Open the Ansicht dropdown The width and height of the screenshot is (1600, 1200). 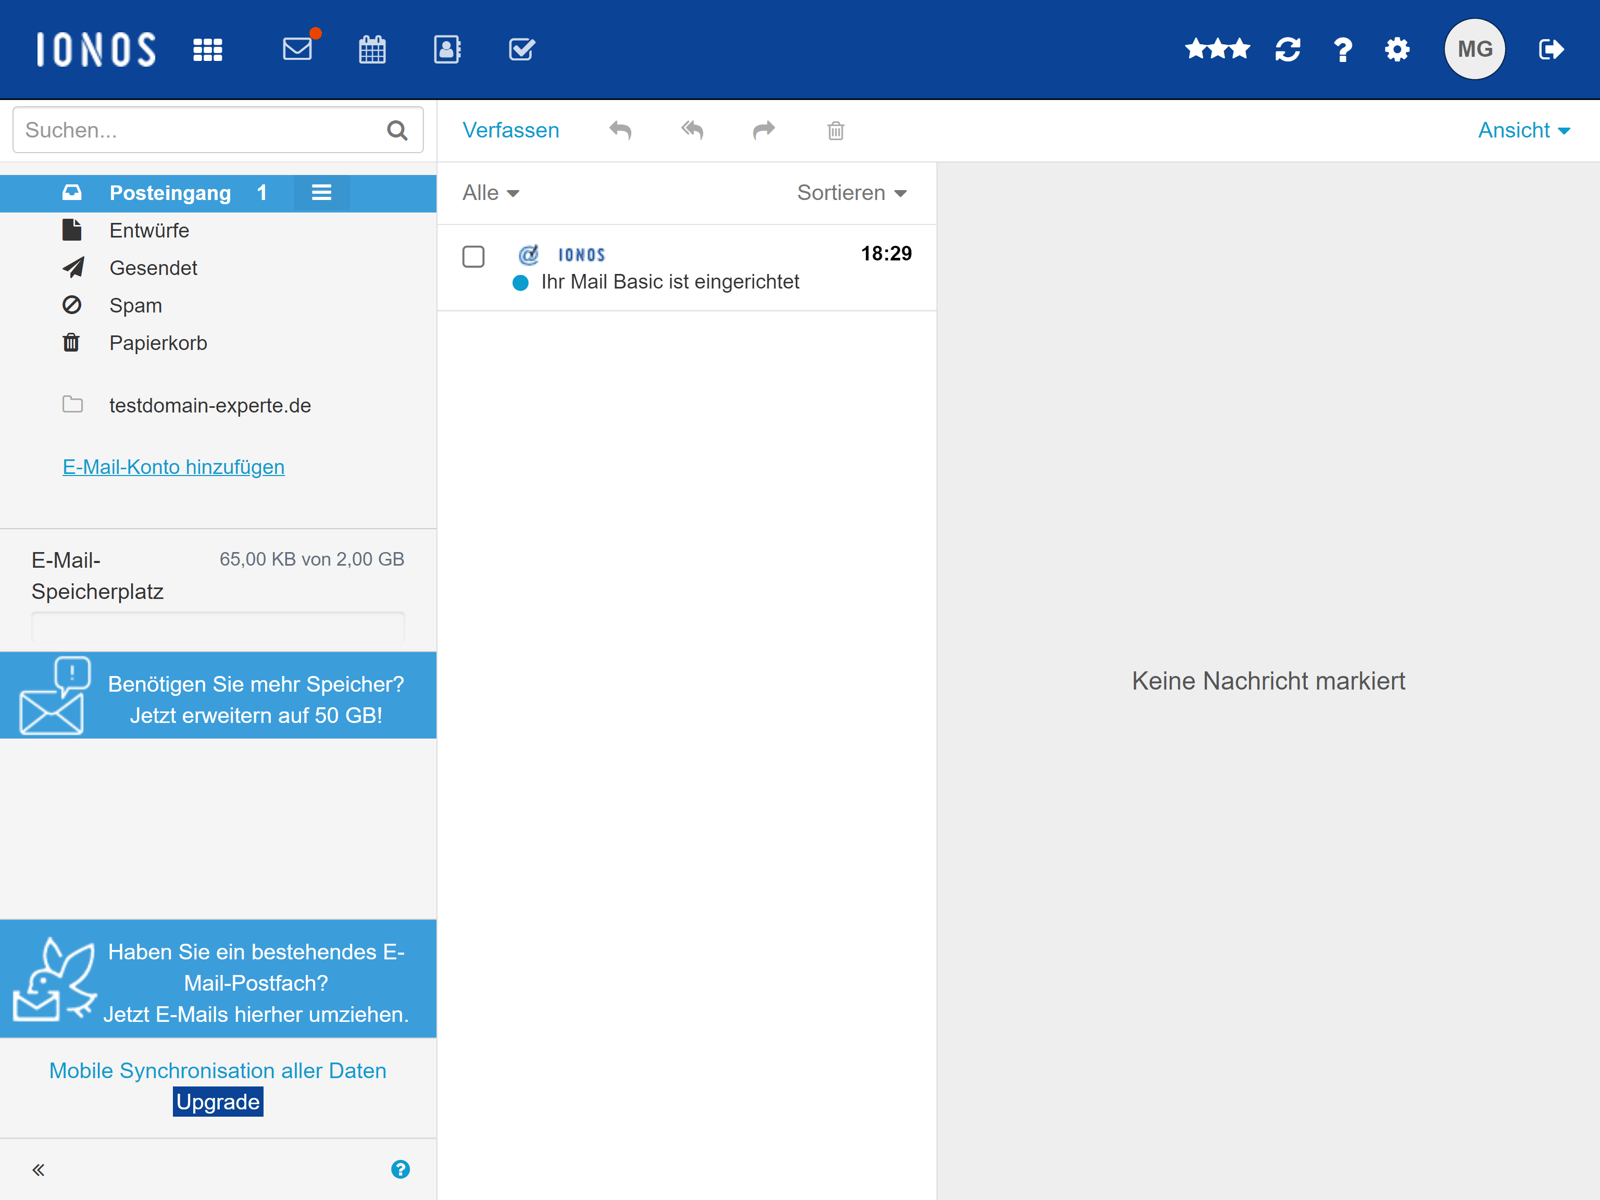pyautogui.click(x=1524, y=130)
